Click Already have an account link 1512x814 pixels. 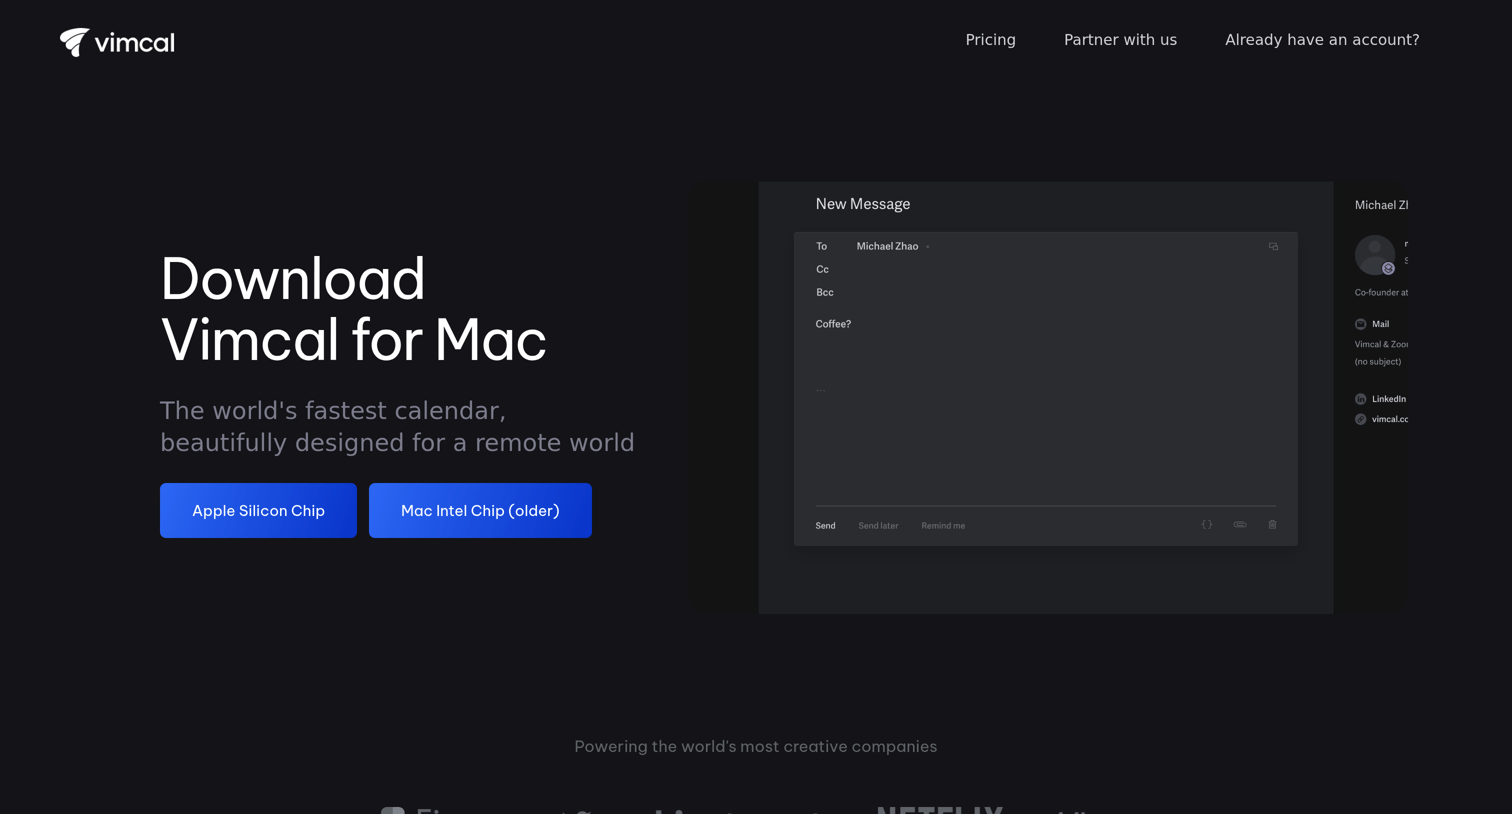click(1322, 40)
